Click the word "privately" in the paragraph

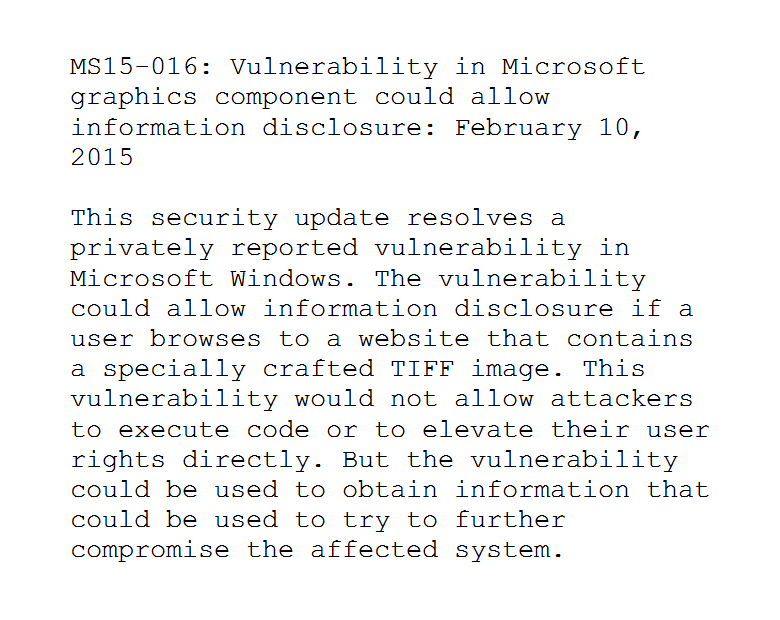click(x=142, y=250)
